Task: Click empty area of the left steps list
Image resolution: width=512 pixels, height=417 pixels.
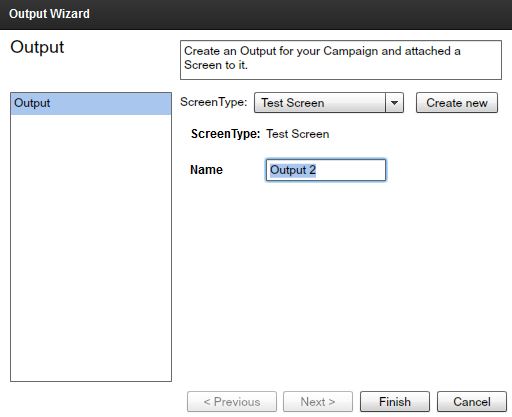Action: coord(91,248)
